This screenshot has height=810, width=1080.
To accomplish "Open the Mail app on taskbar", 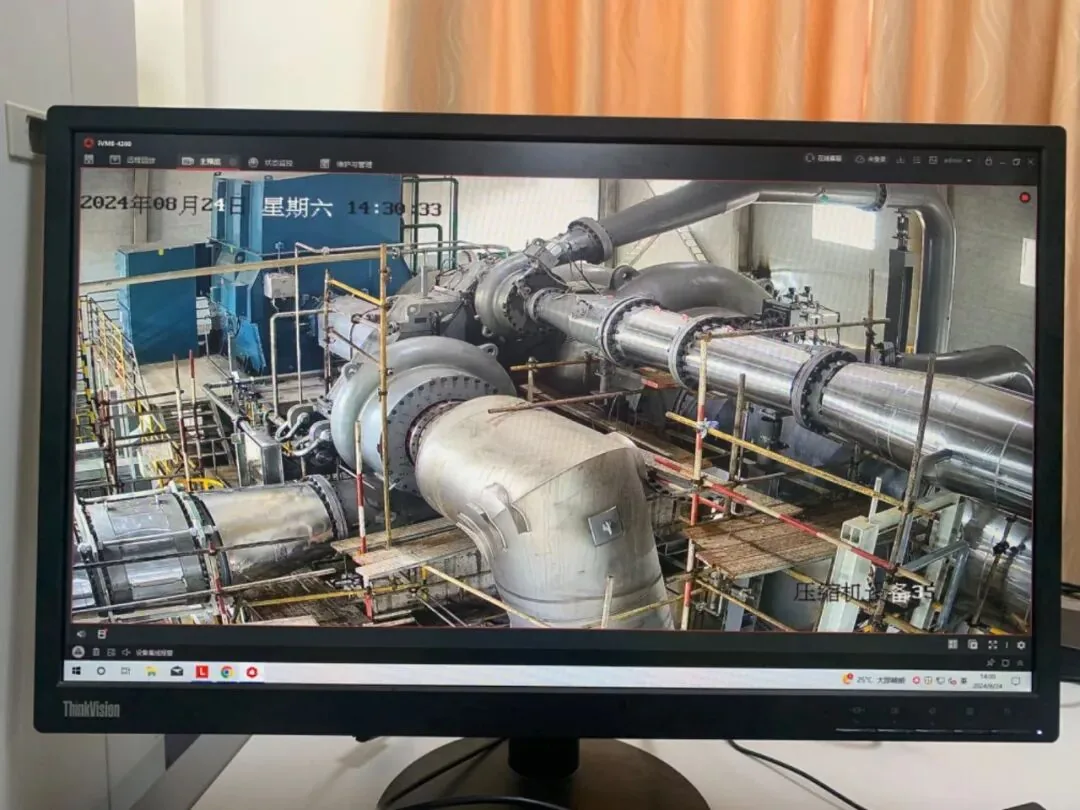I will tap(177, 672).
